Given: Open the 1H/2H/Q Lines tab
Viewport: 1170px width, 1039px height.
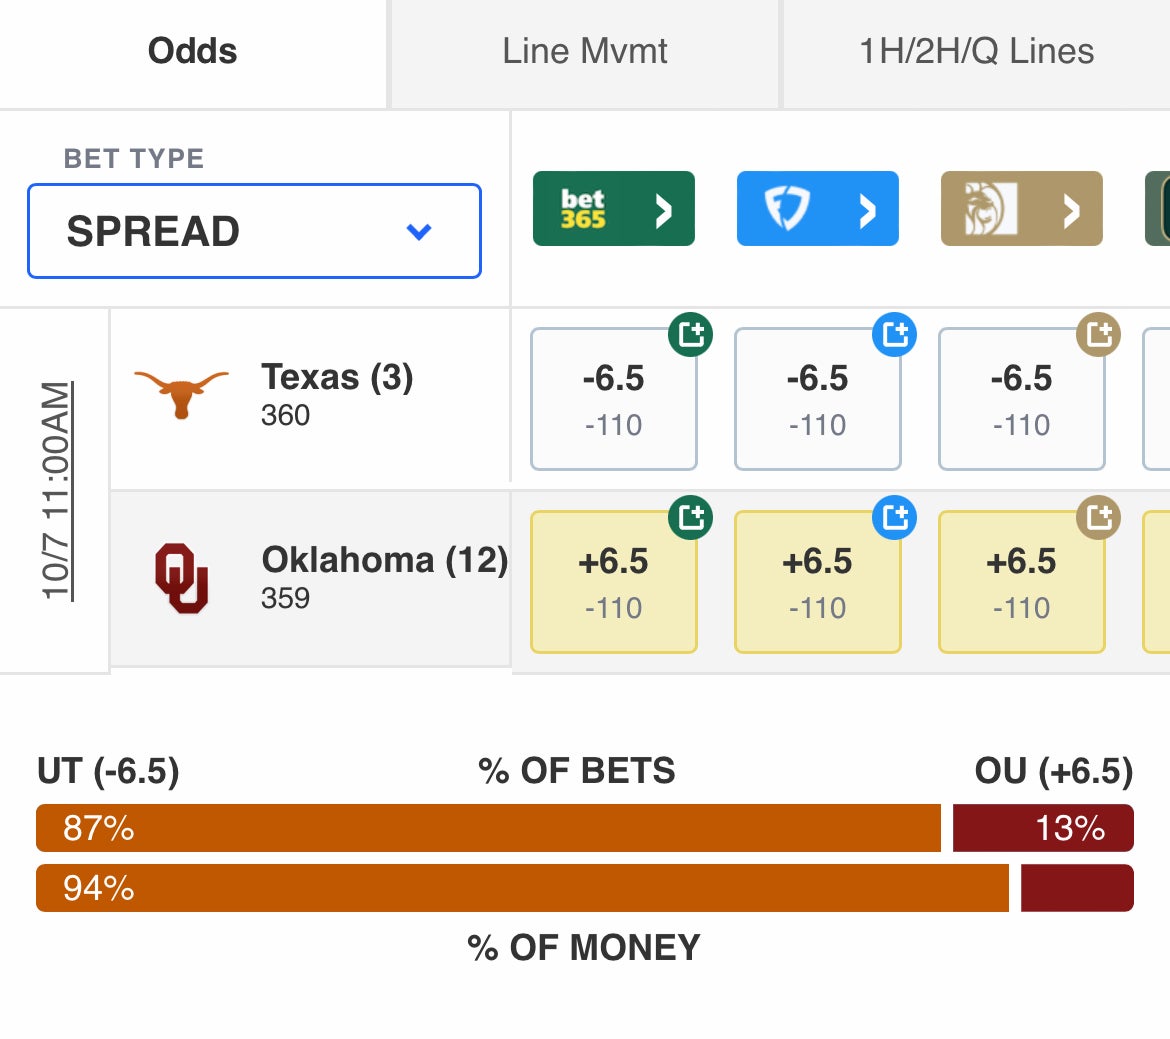Looking at the screenshot, I should (977, 53).
